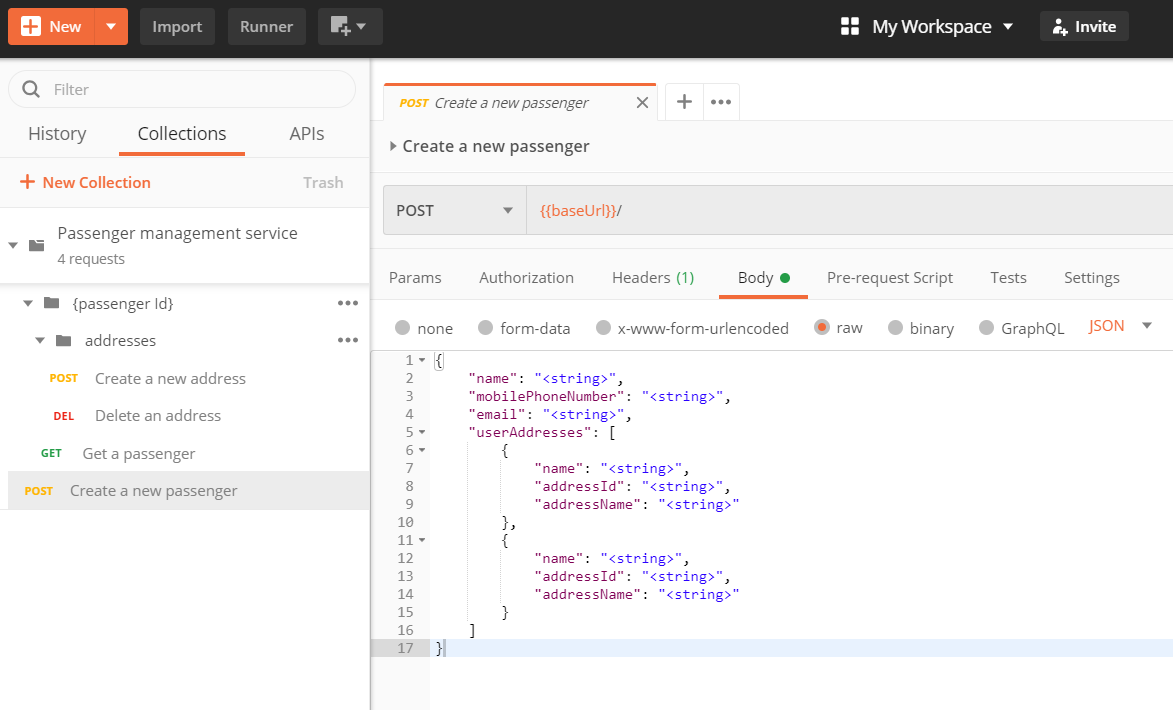Viewport: 1173px width, 710px height.
Task: Select the Create a new passenger request tab
Action: coord(512,102)
